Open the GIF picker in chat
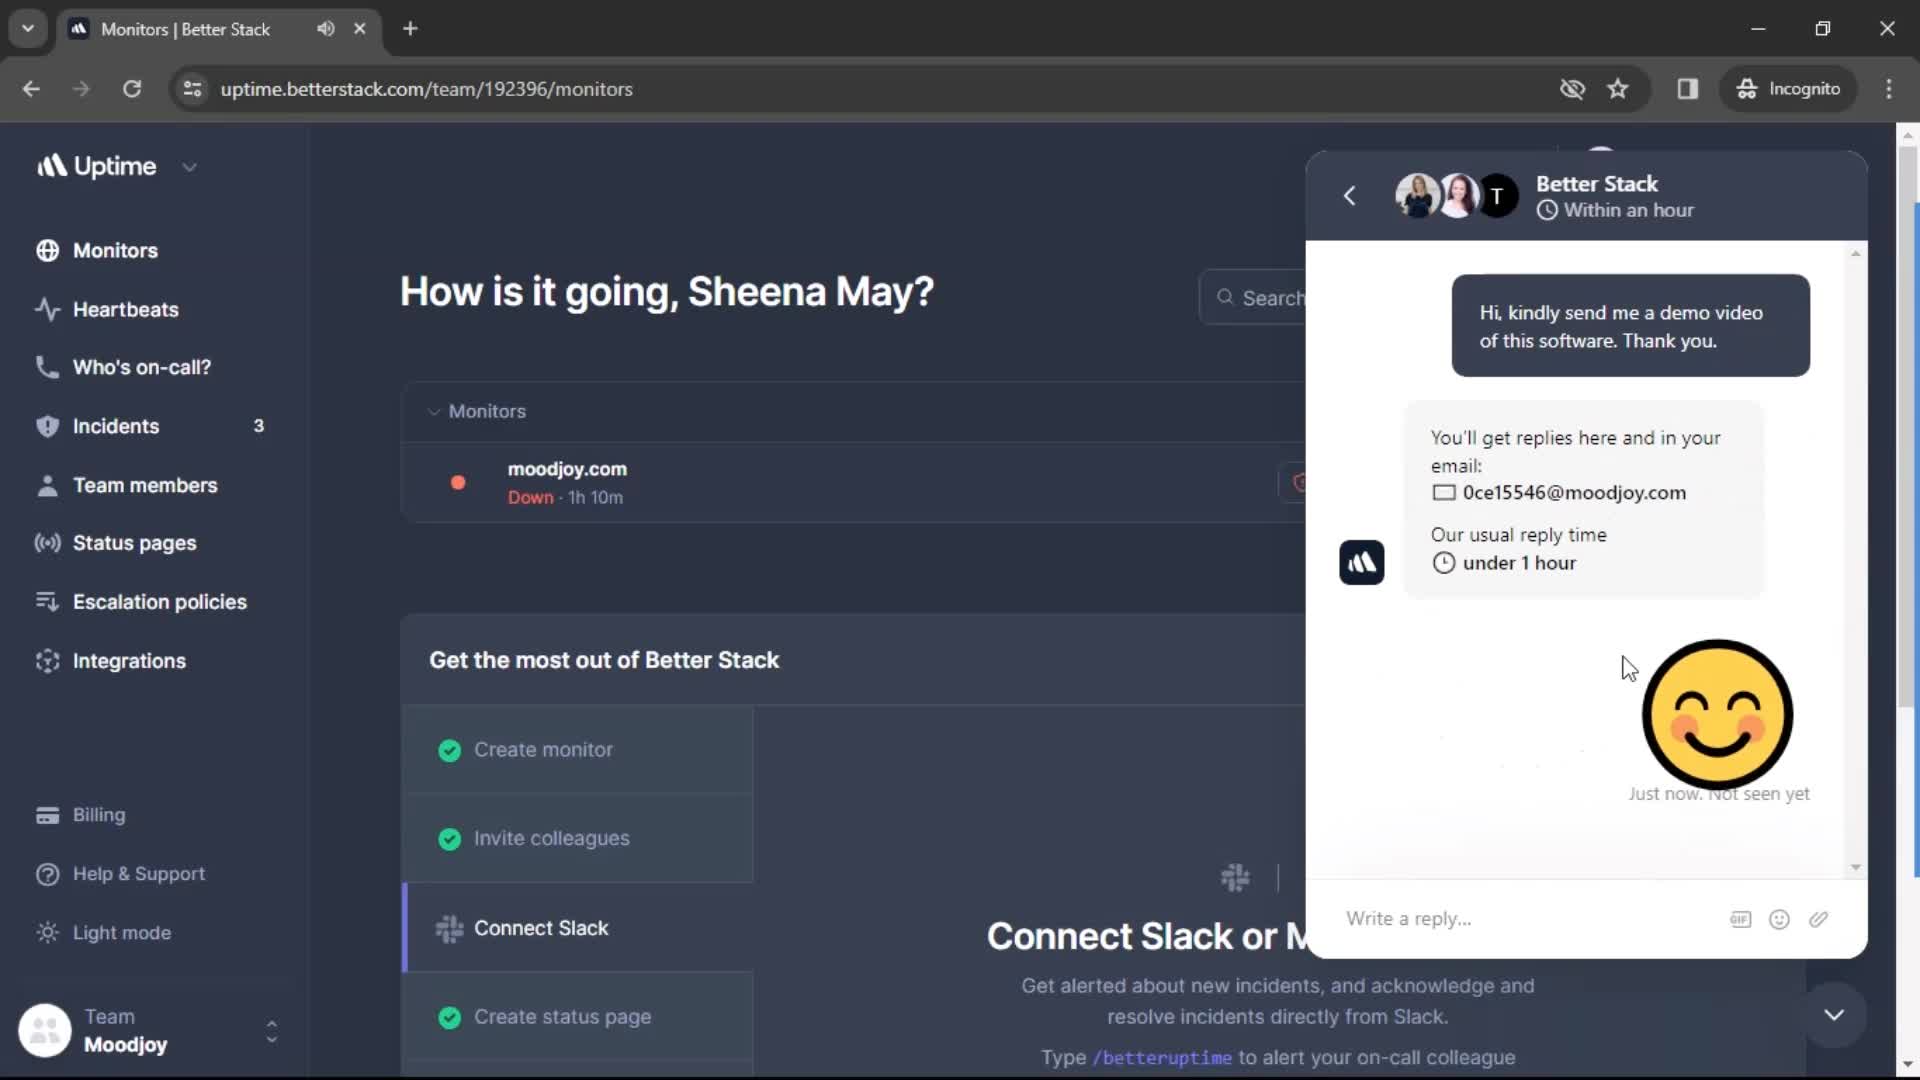This screenshot has height=1080, width=1920. coord(1740,920)
